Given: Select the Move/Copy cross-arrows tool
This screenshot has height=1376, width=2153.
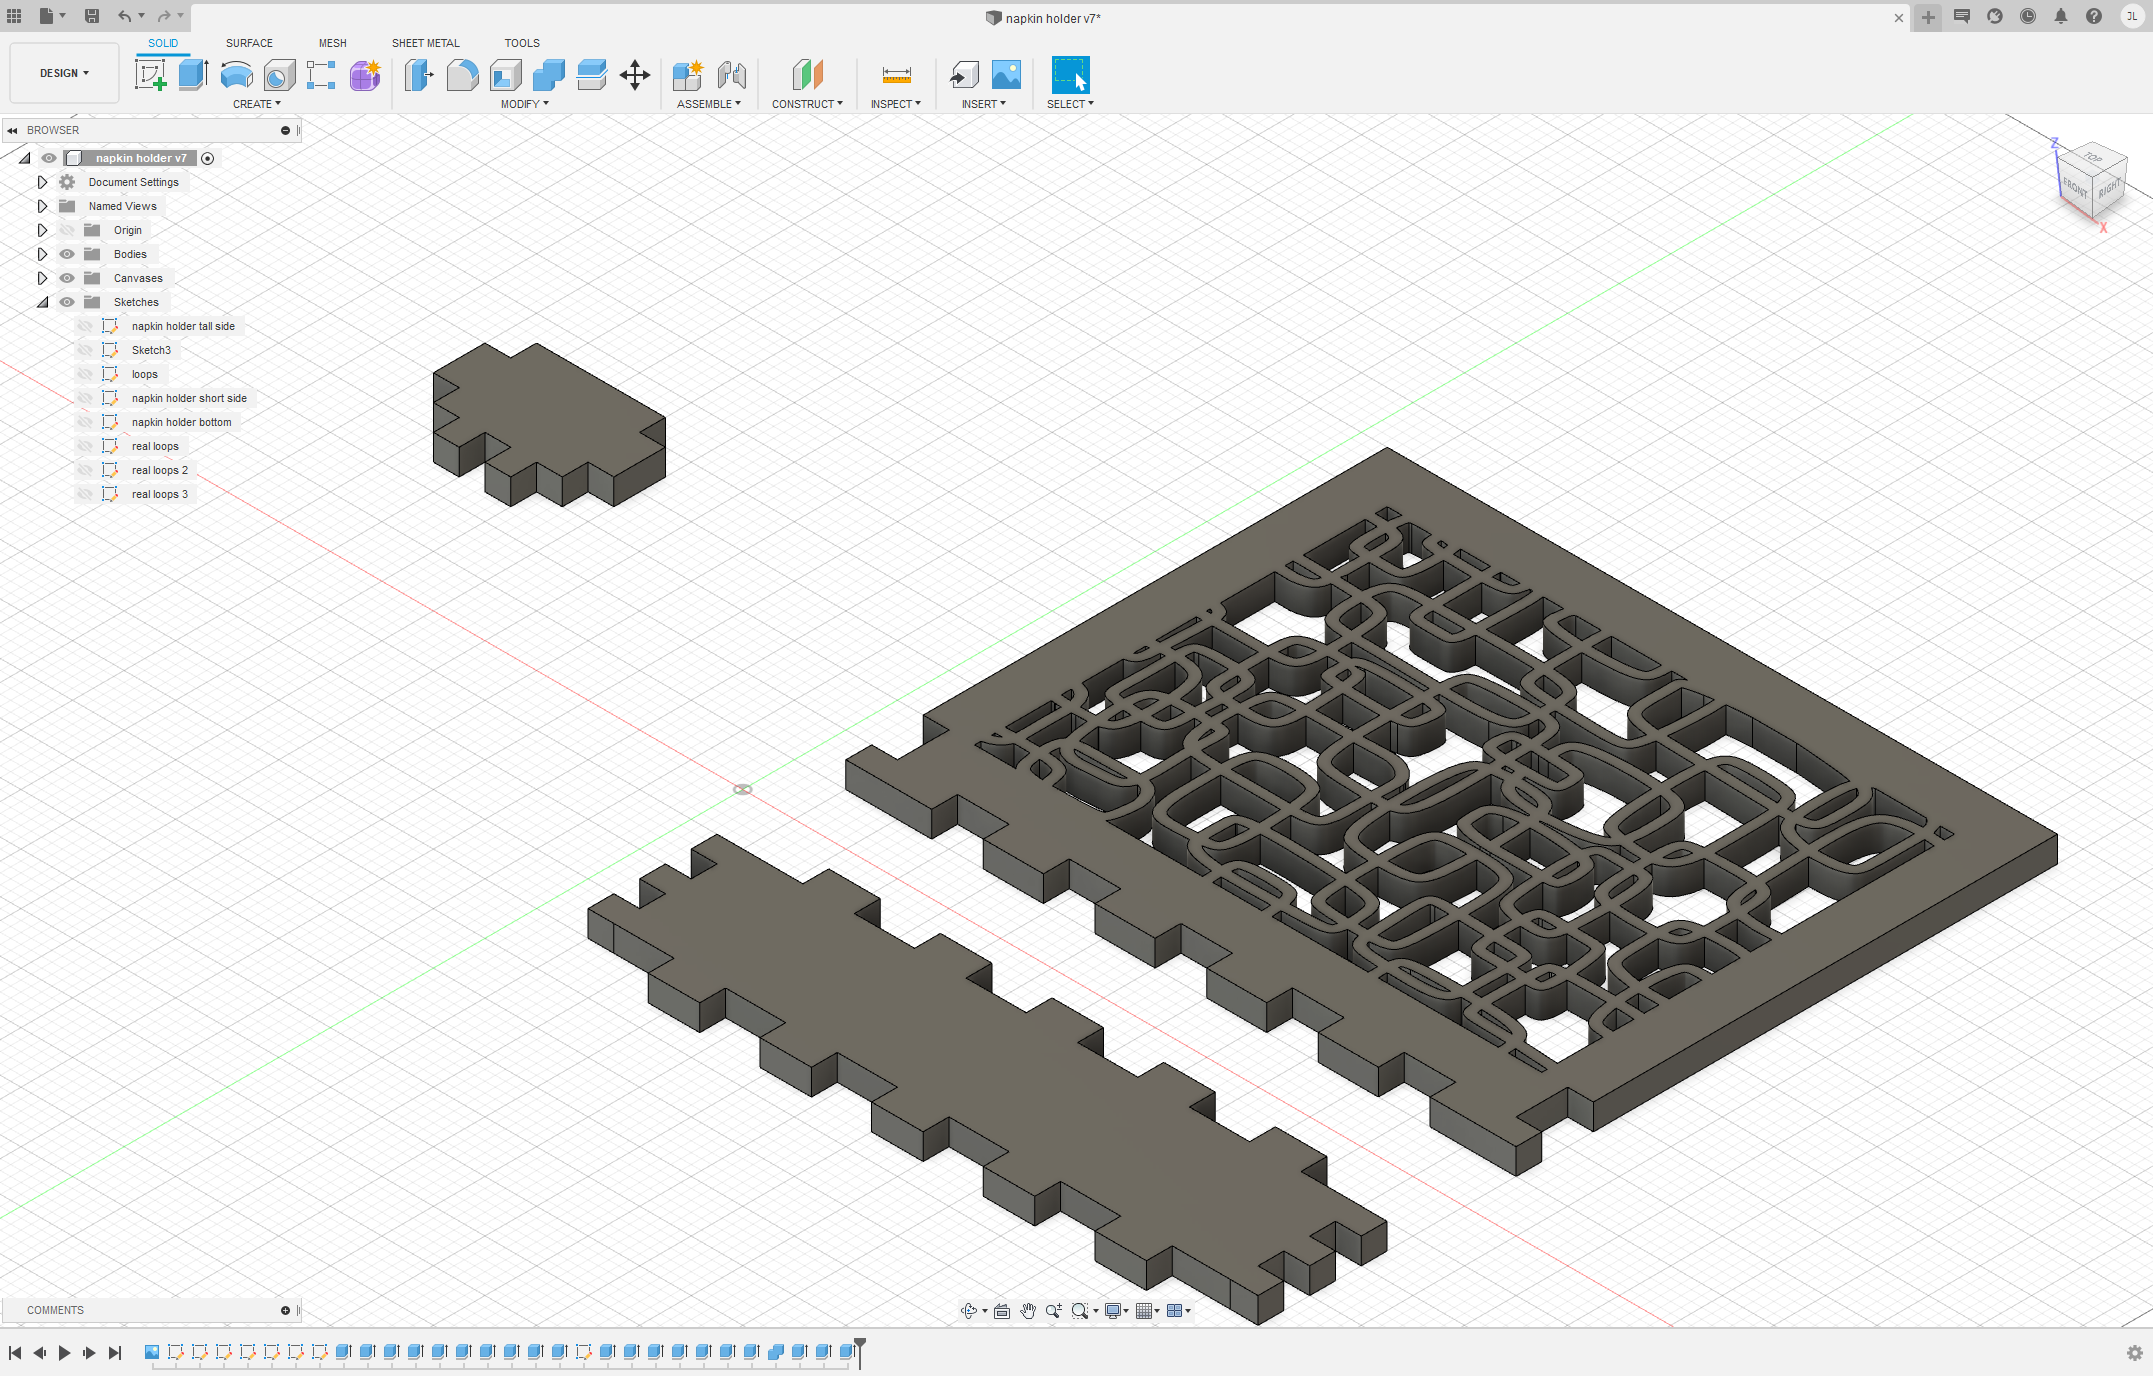Looking at the screenshot, I should tap(635, 75).
